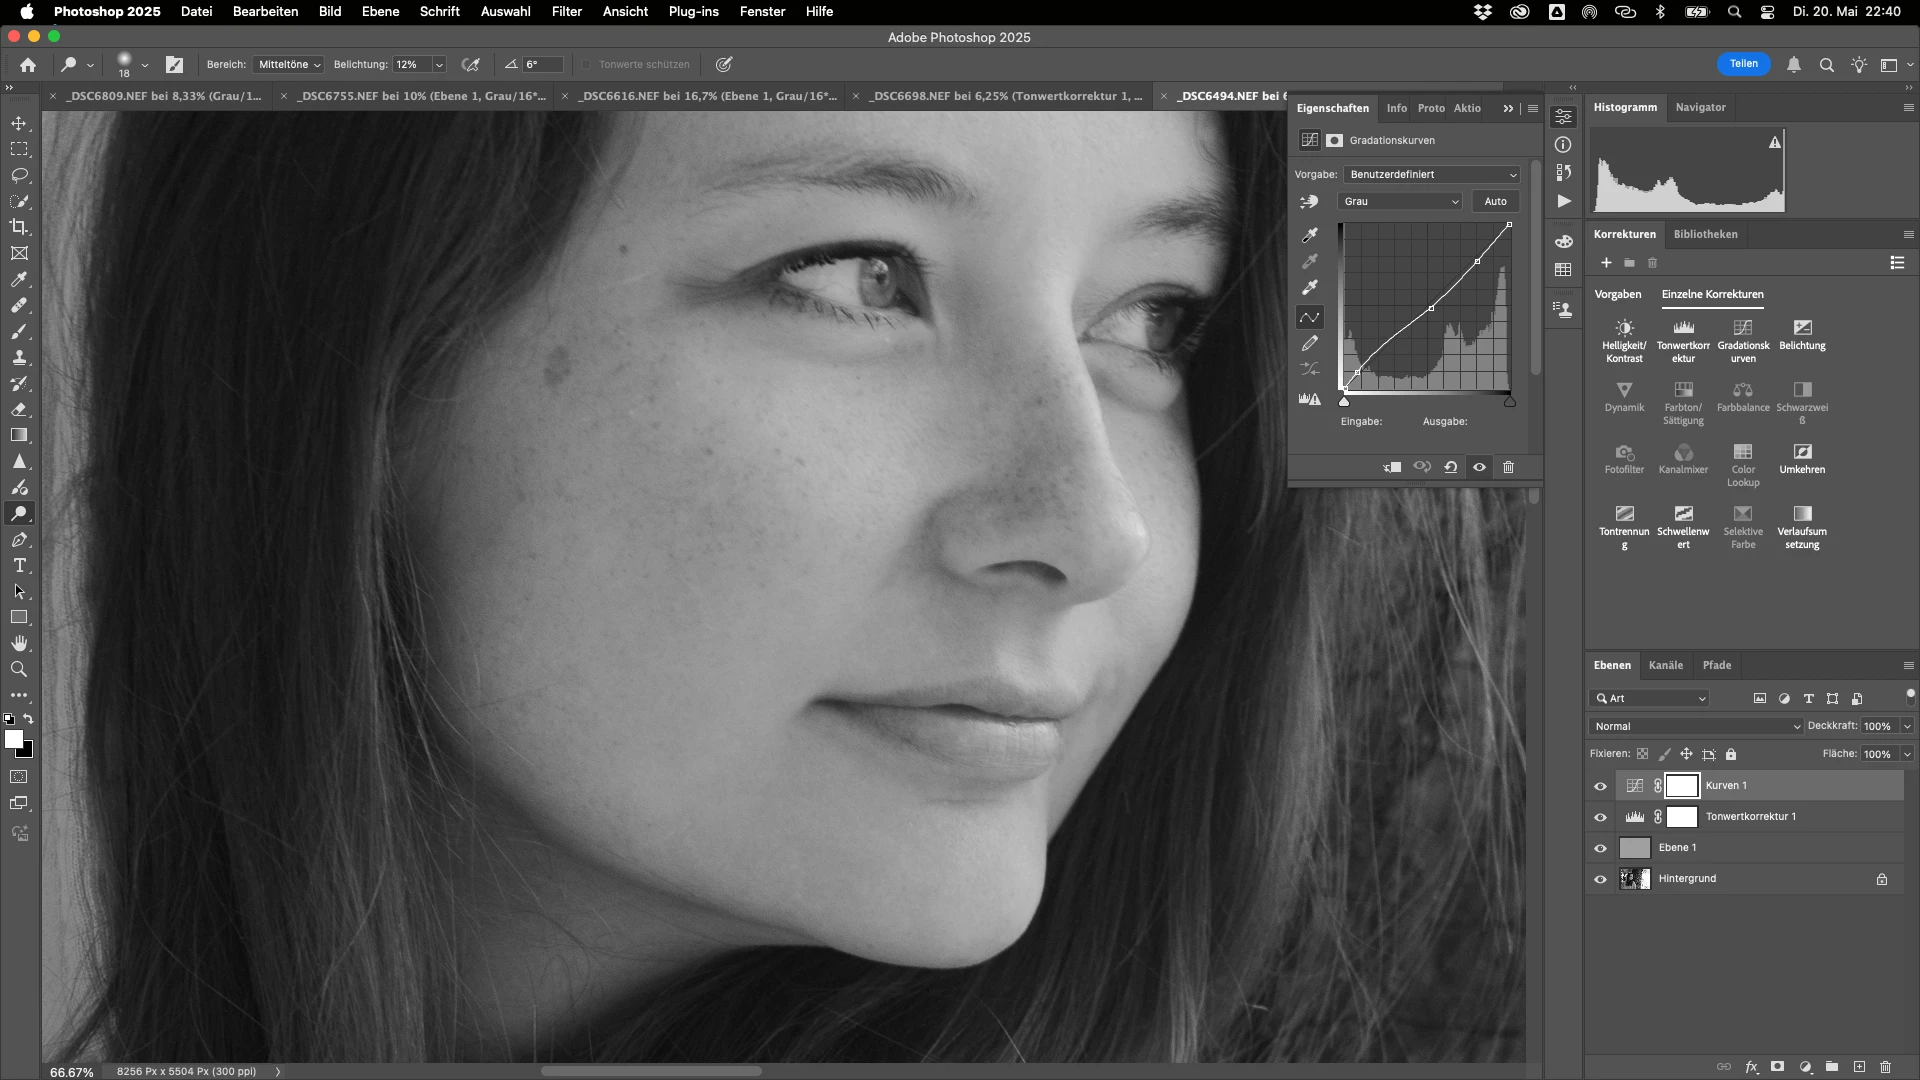Switch to the Kanäle tab

coord(1665,665)
